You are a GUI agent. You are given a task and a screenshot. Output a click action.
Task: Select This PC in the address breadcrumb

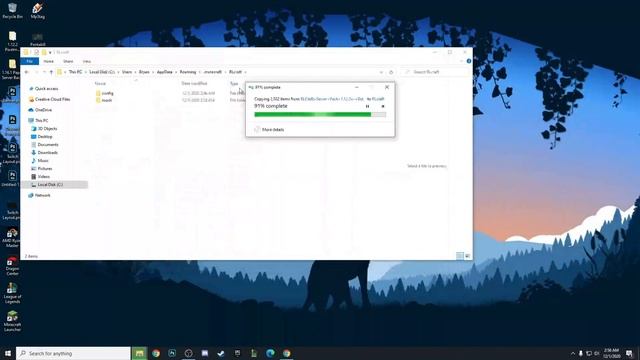pyautogui.click(x=76, y=72)
